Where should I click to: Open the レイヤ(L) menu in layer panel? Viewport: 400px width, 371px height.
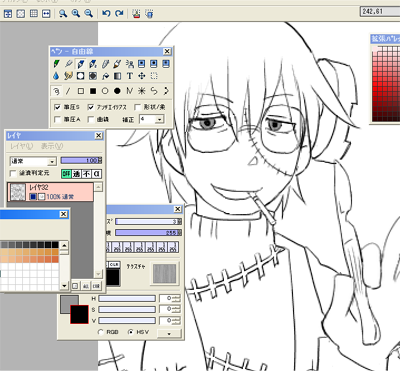coord(21,146)
